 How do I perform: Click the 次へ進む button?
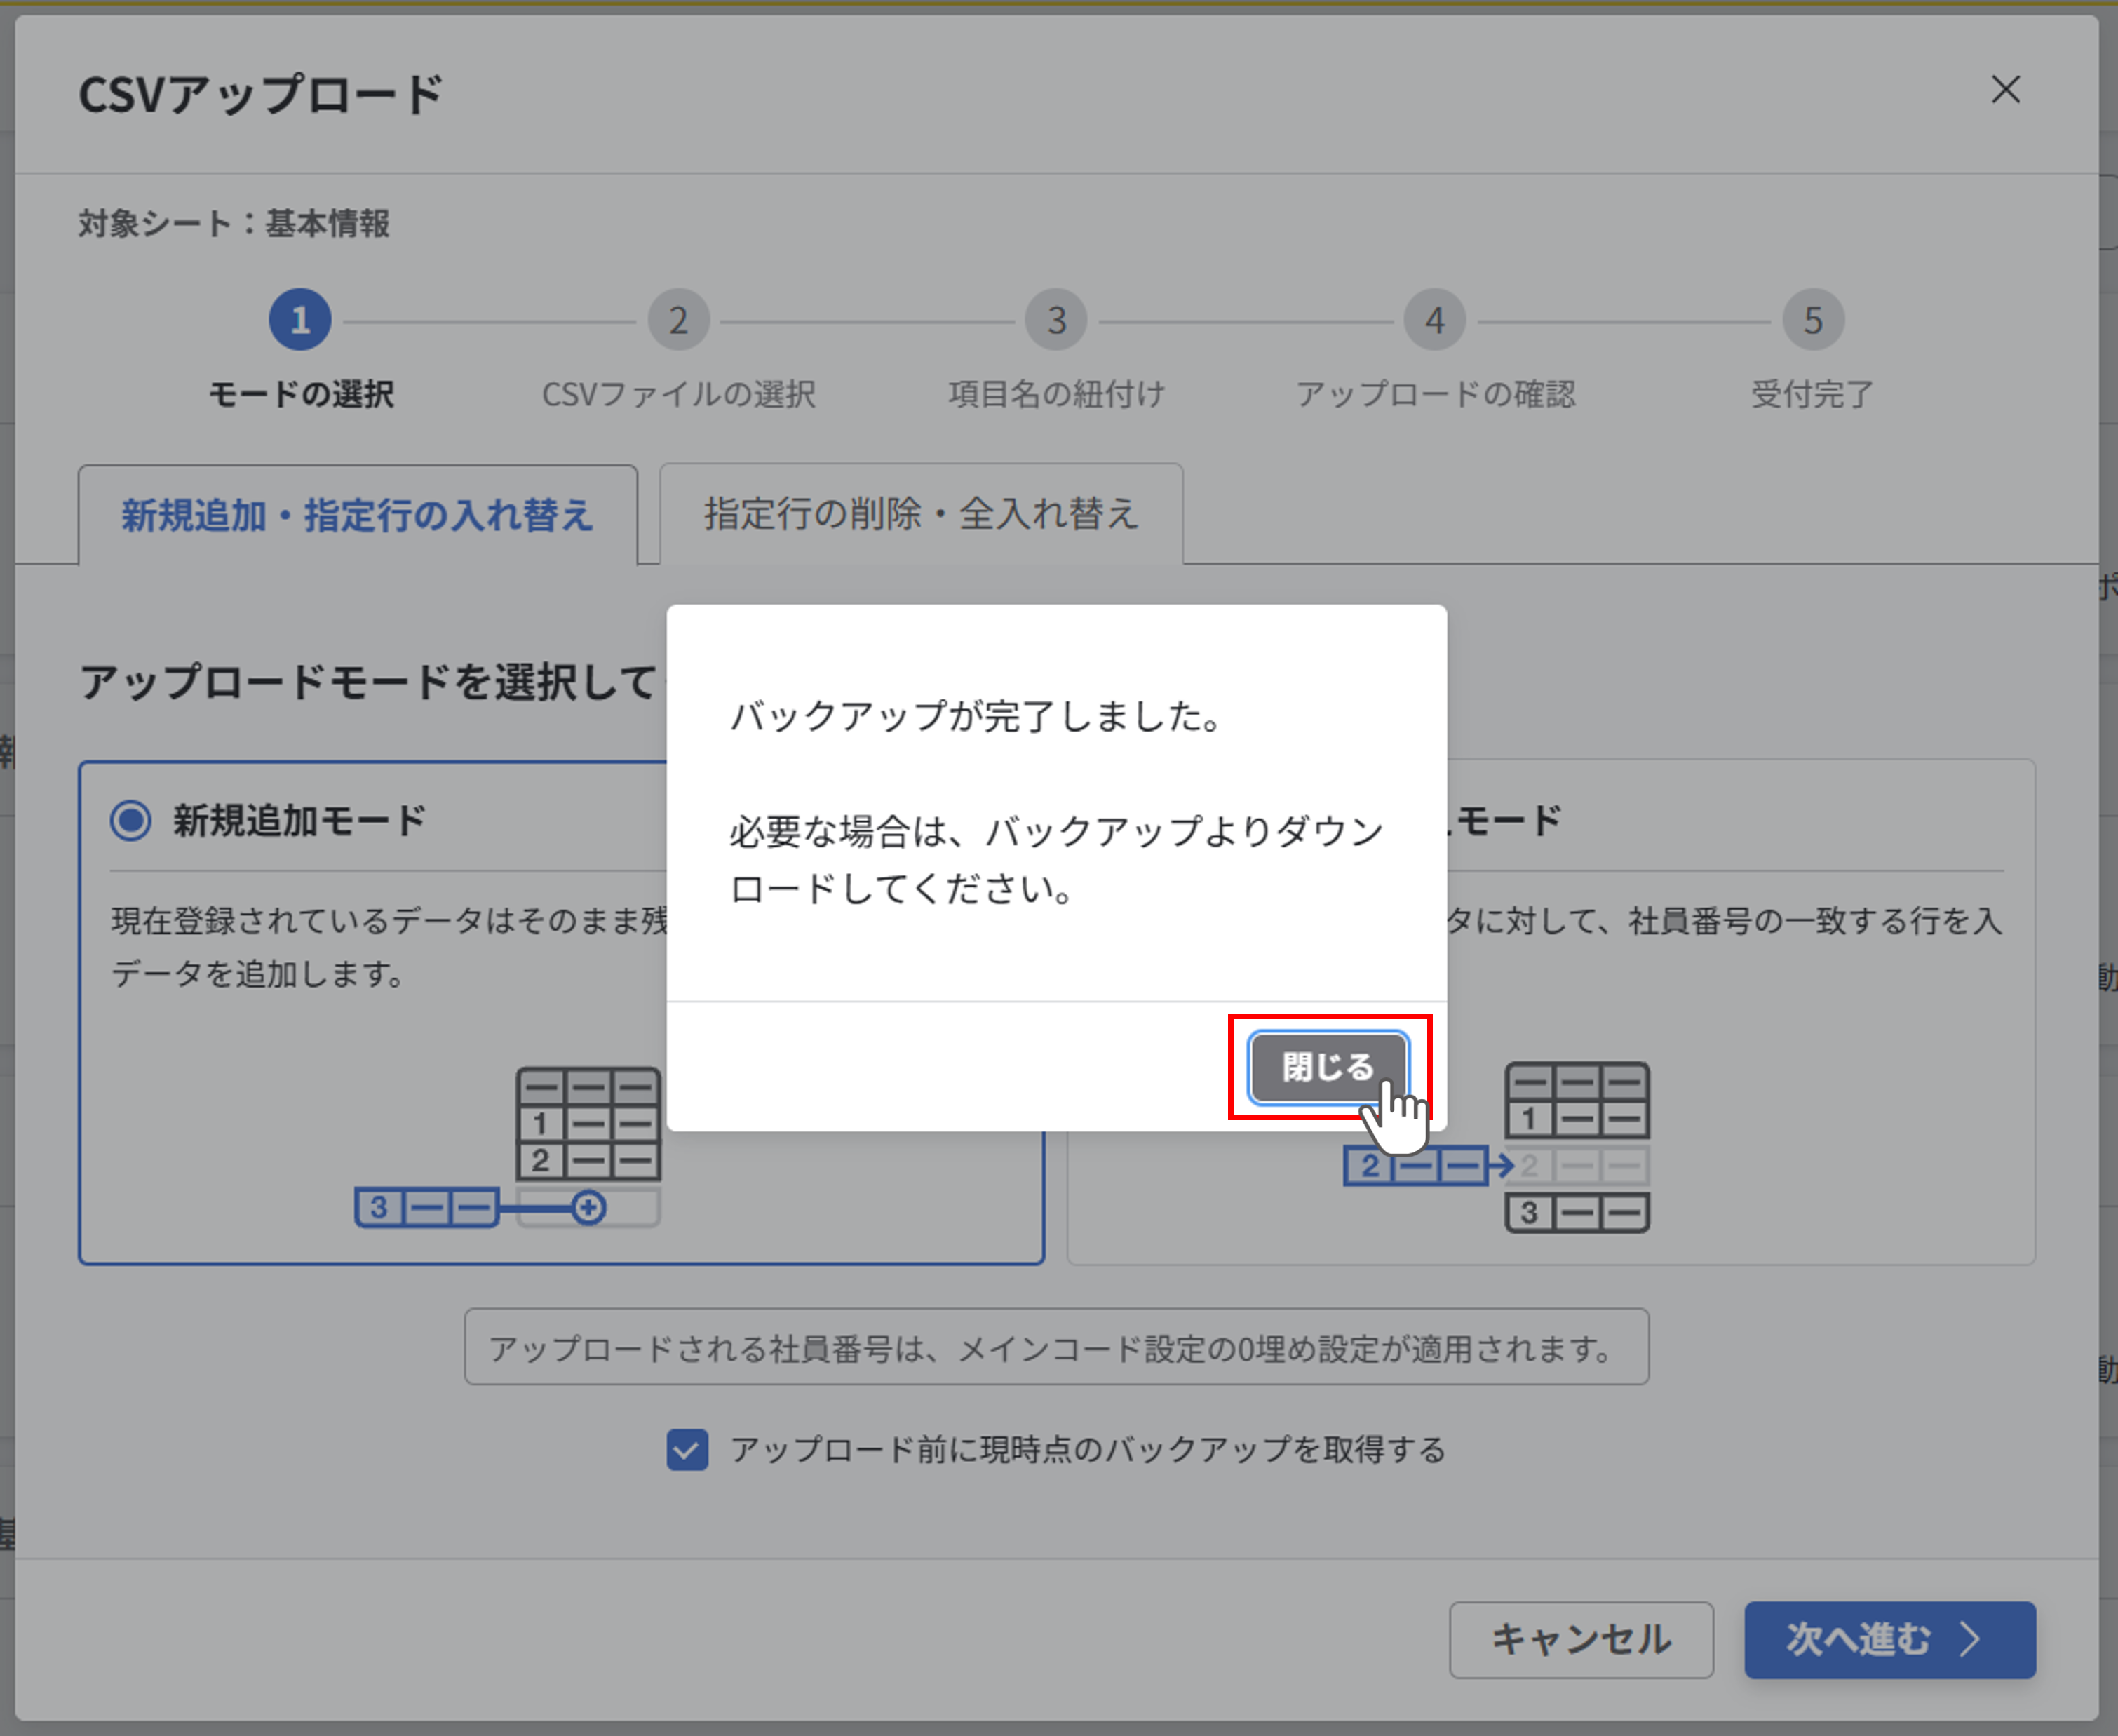tap(1889, 1639)
